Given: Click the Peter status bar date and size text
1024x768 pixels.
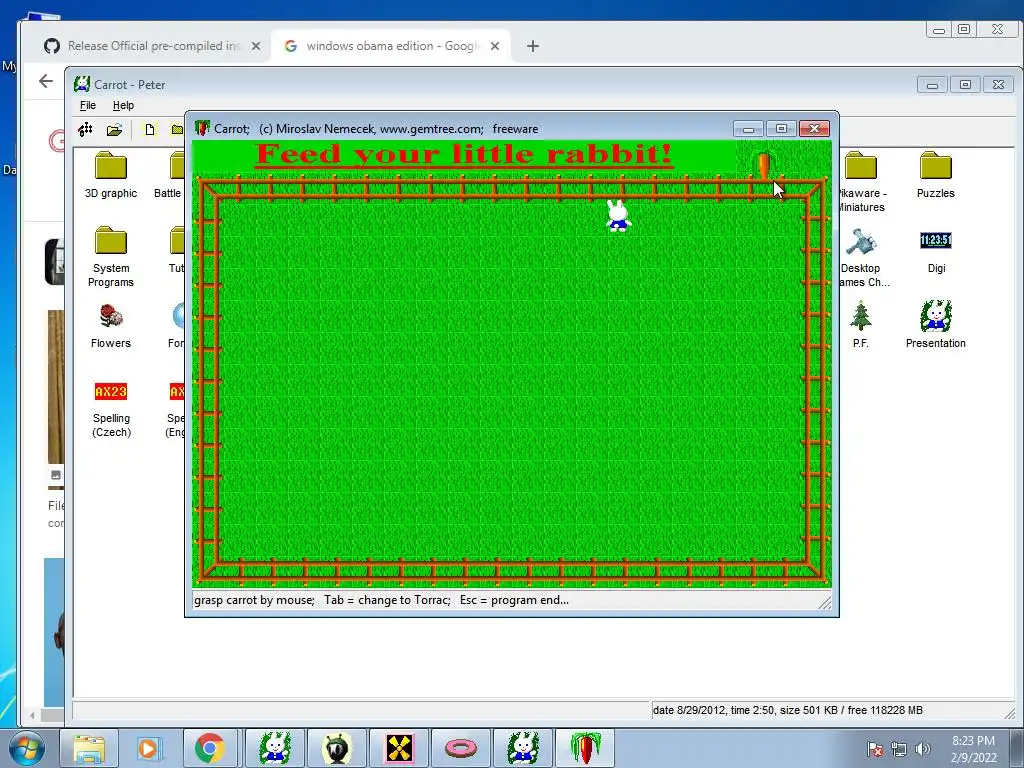Looking at the screenshot, I should tap(788, 710).
